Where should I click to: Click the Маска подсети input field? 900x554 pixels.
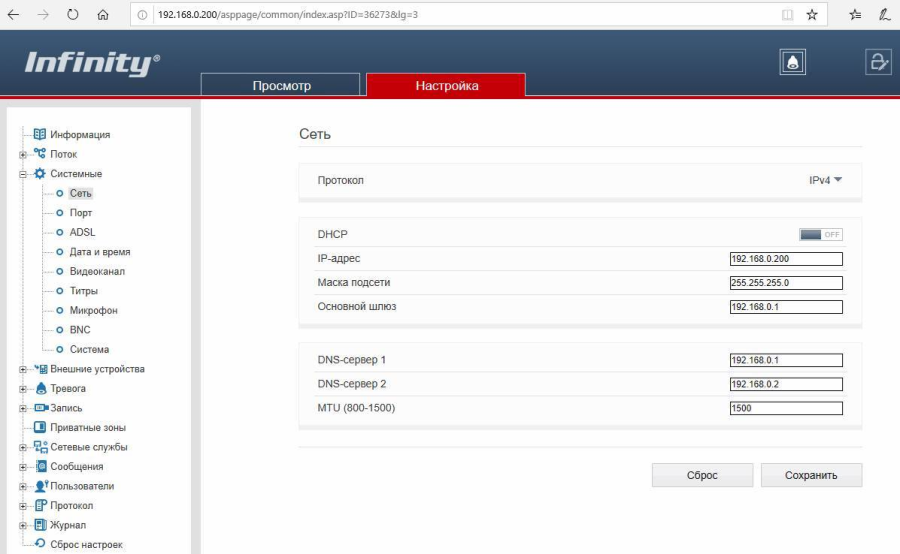coord(786,283)
